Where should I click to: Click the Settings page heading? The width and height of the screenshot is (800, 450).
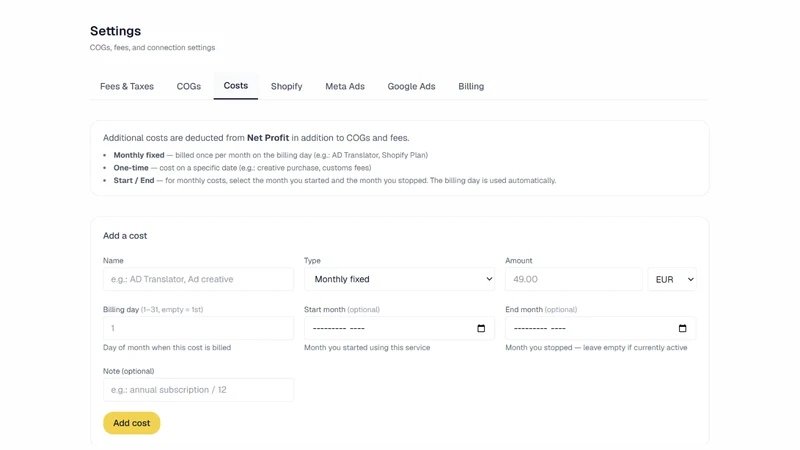point(115,31)
